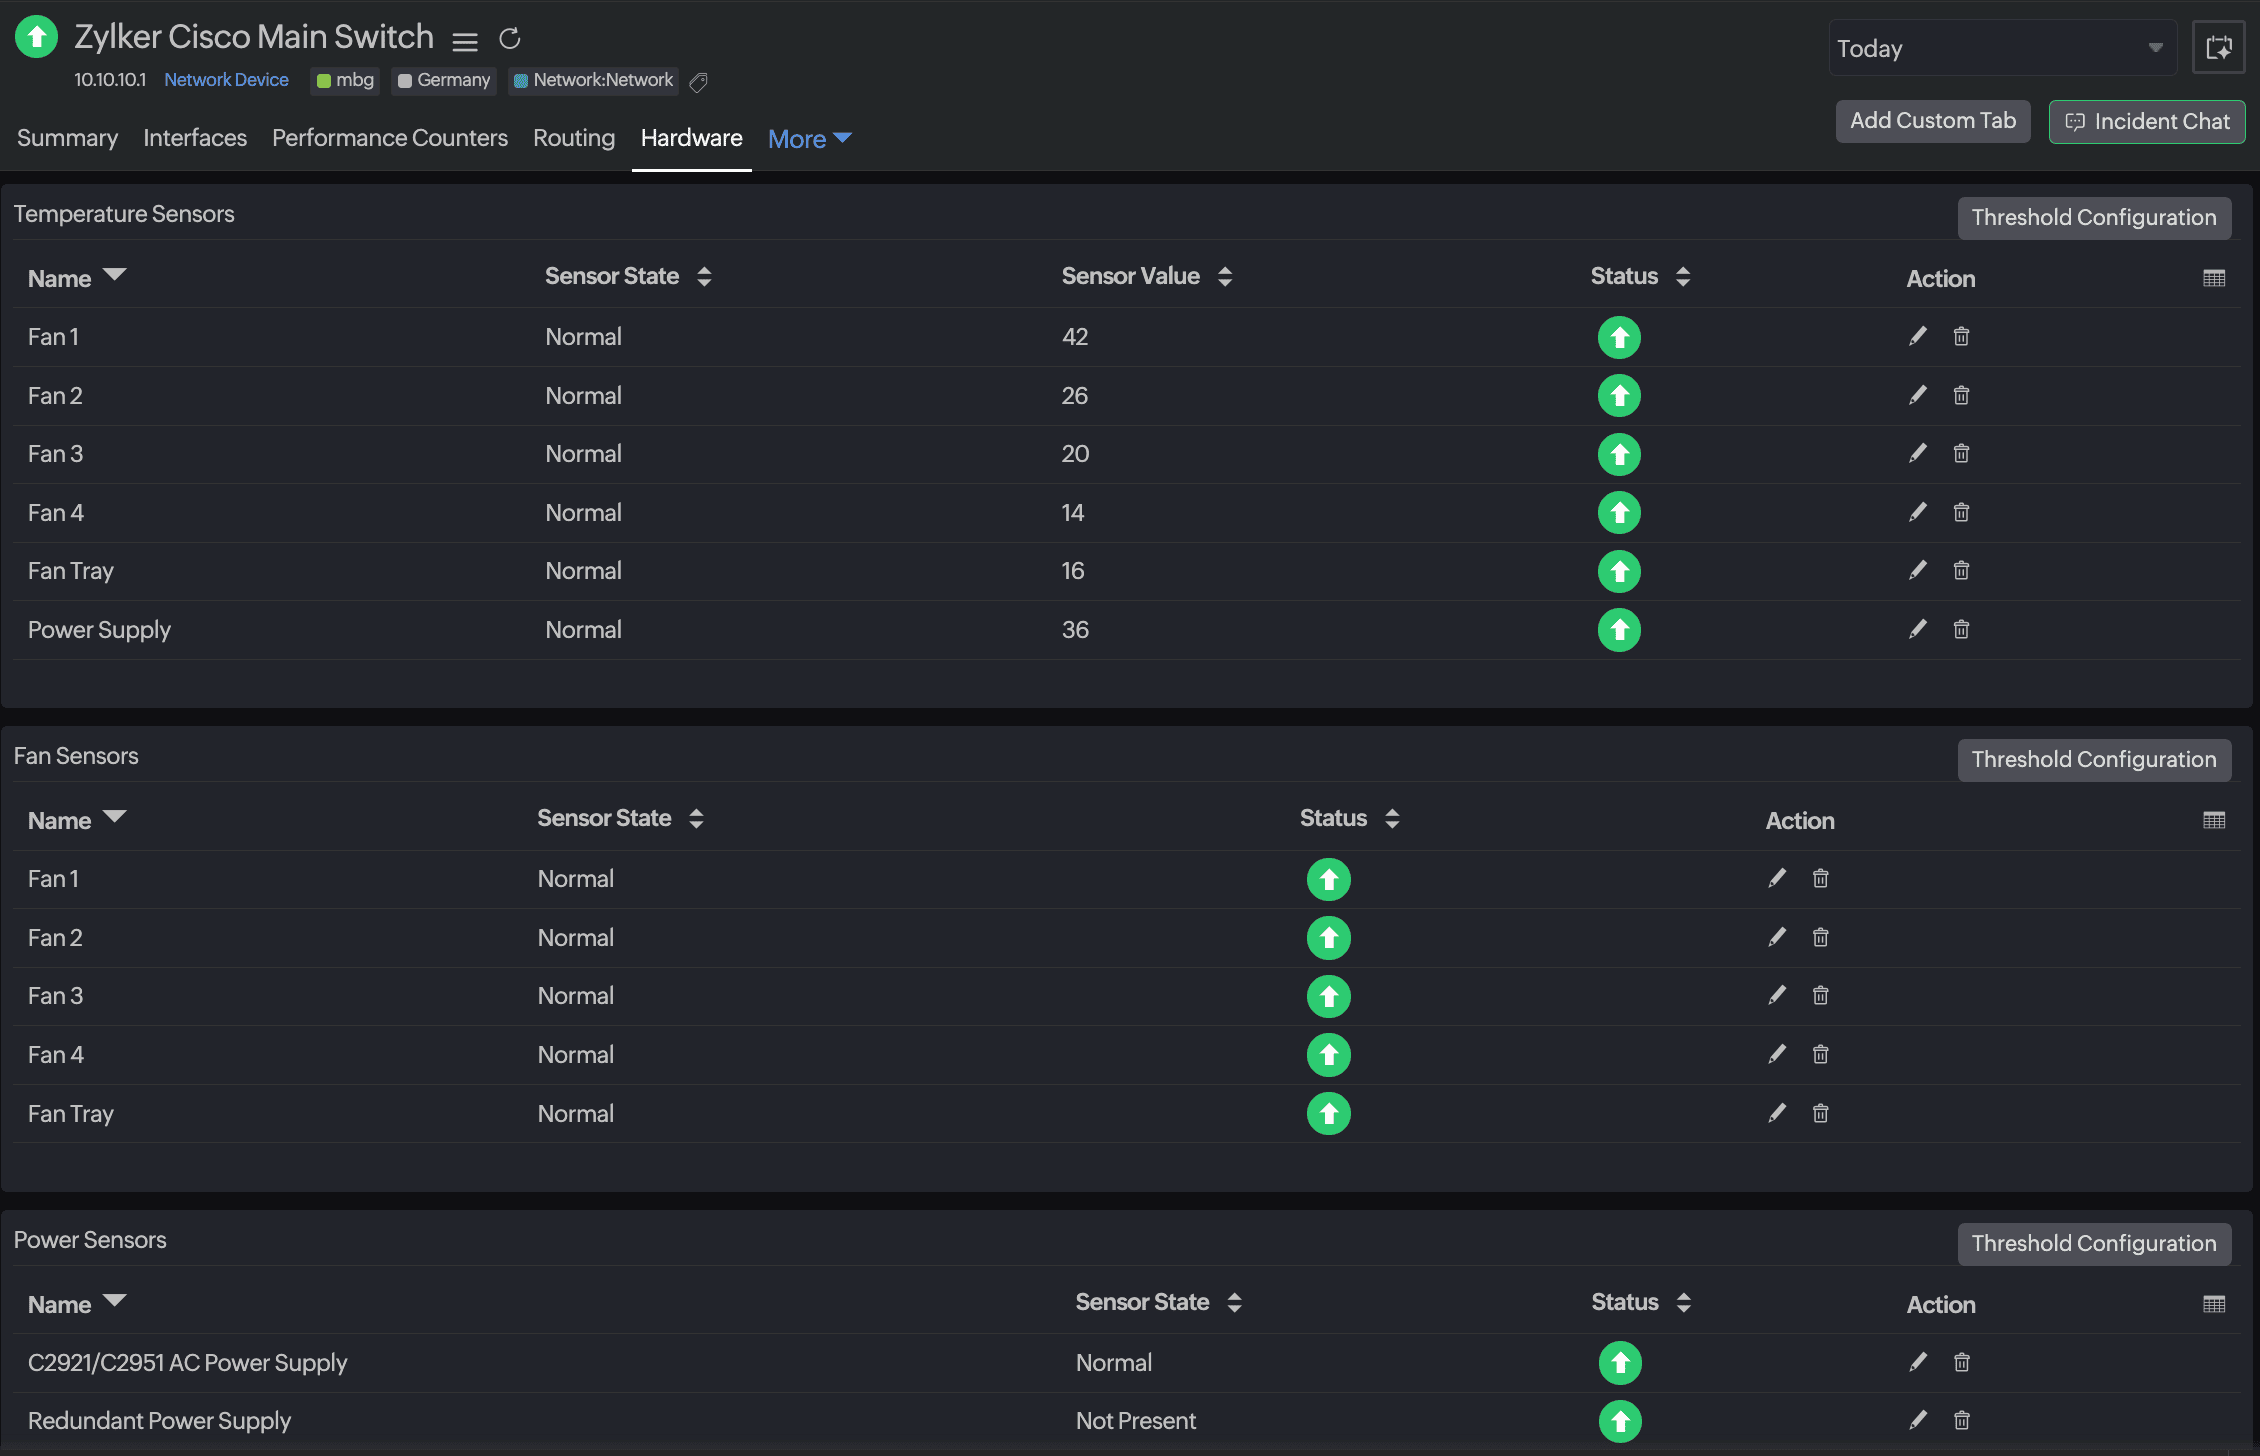Viewport: 2260px width, 1456px height.
Task: Expand the More tabs dropdown
Action: coord(809,139)
